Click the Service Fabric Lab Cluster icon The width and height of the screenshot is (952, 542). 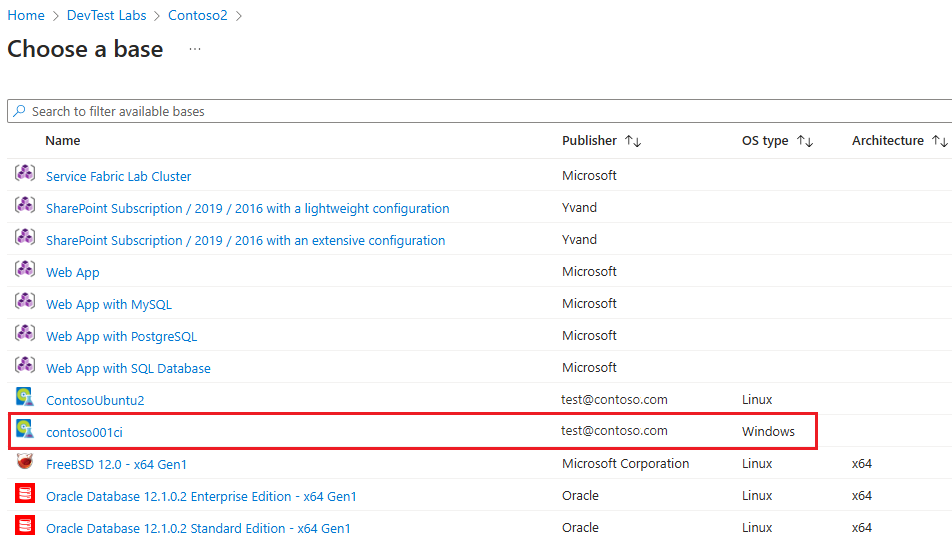(25, 174)
